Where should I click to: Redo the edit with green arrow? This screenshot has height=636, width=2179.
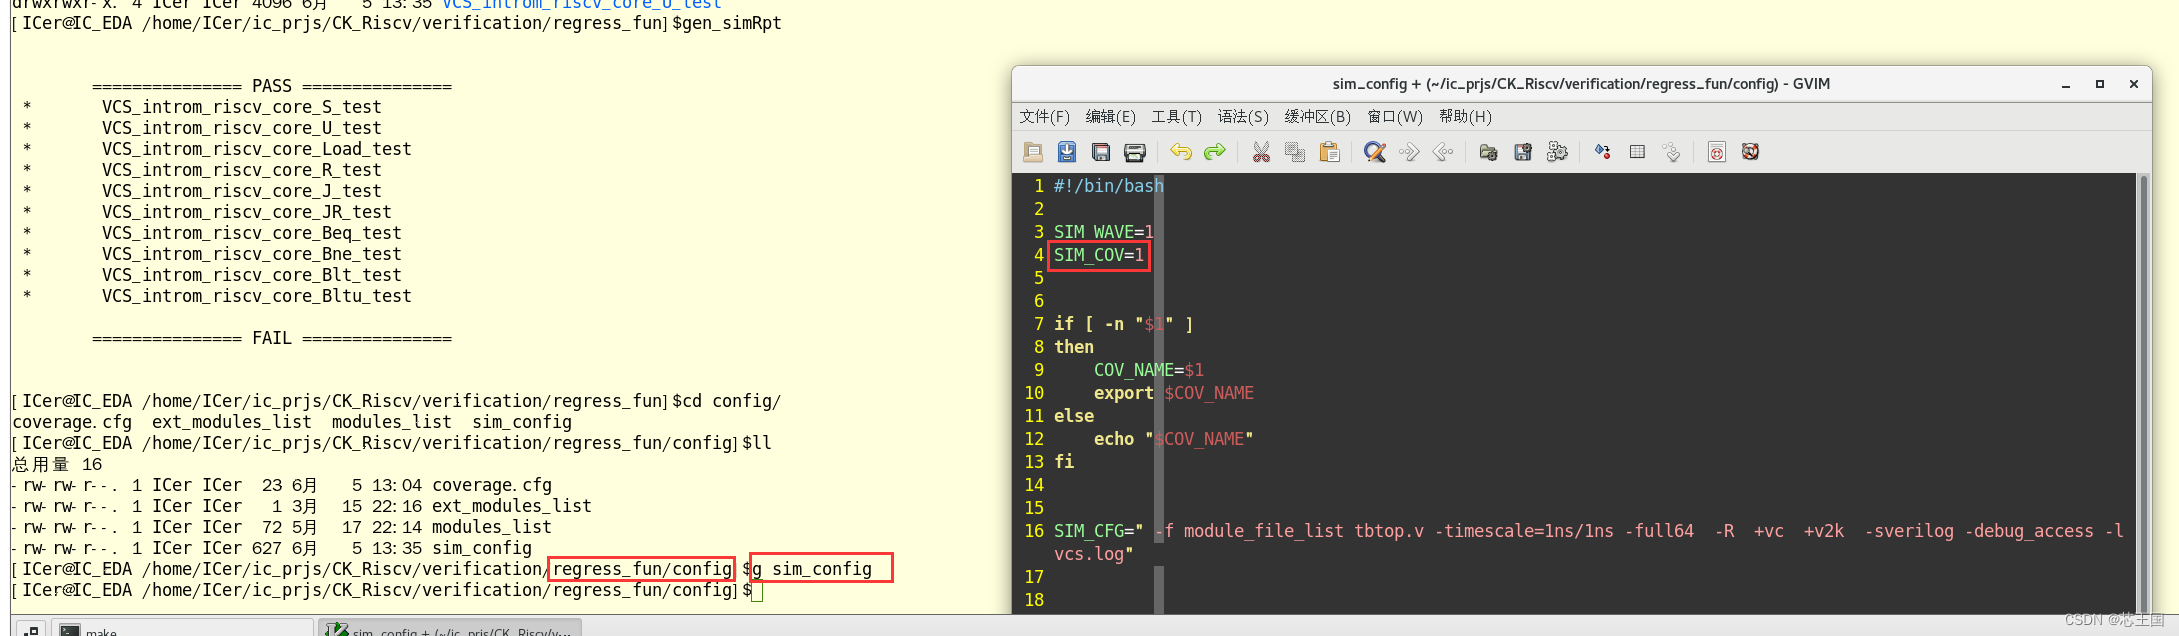[1215, 152]
